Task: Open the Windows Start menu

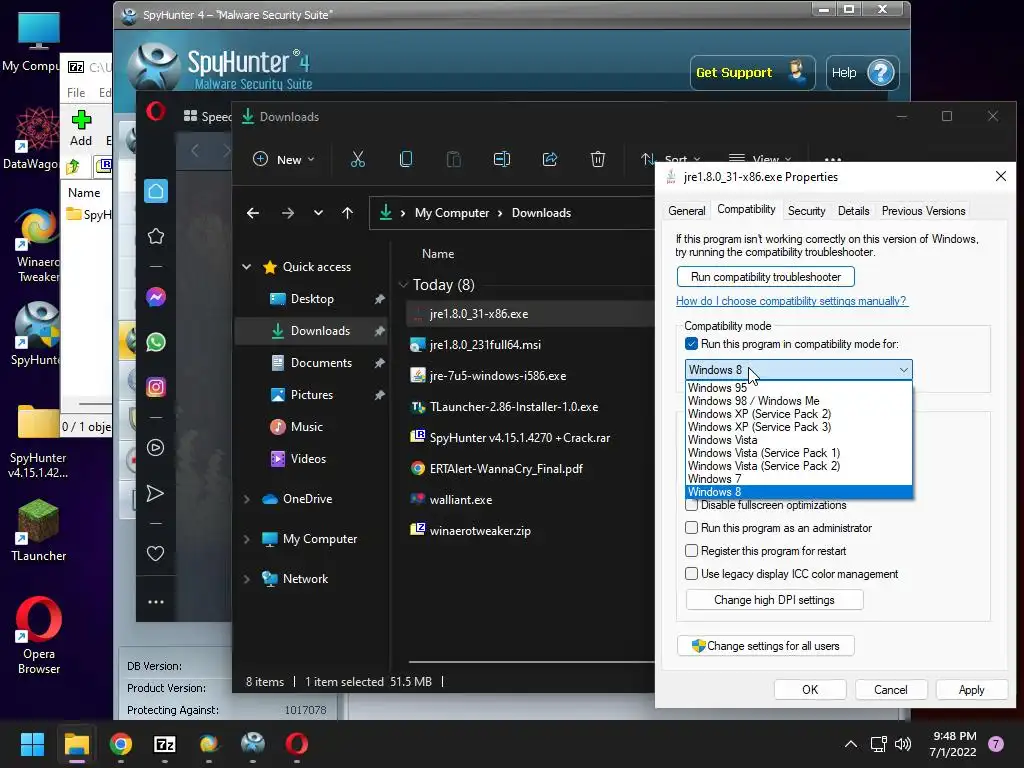Action: coord(32,744)
